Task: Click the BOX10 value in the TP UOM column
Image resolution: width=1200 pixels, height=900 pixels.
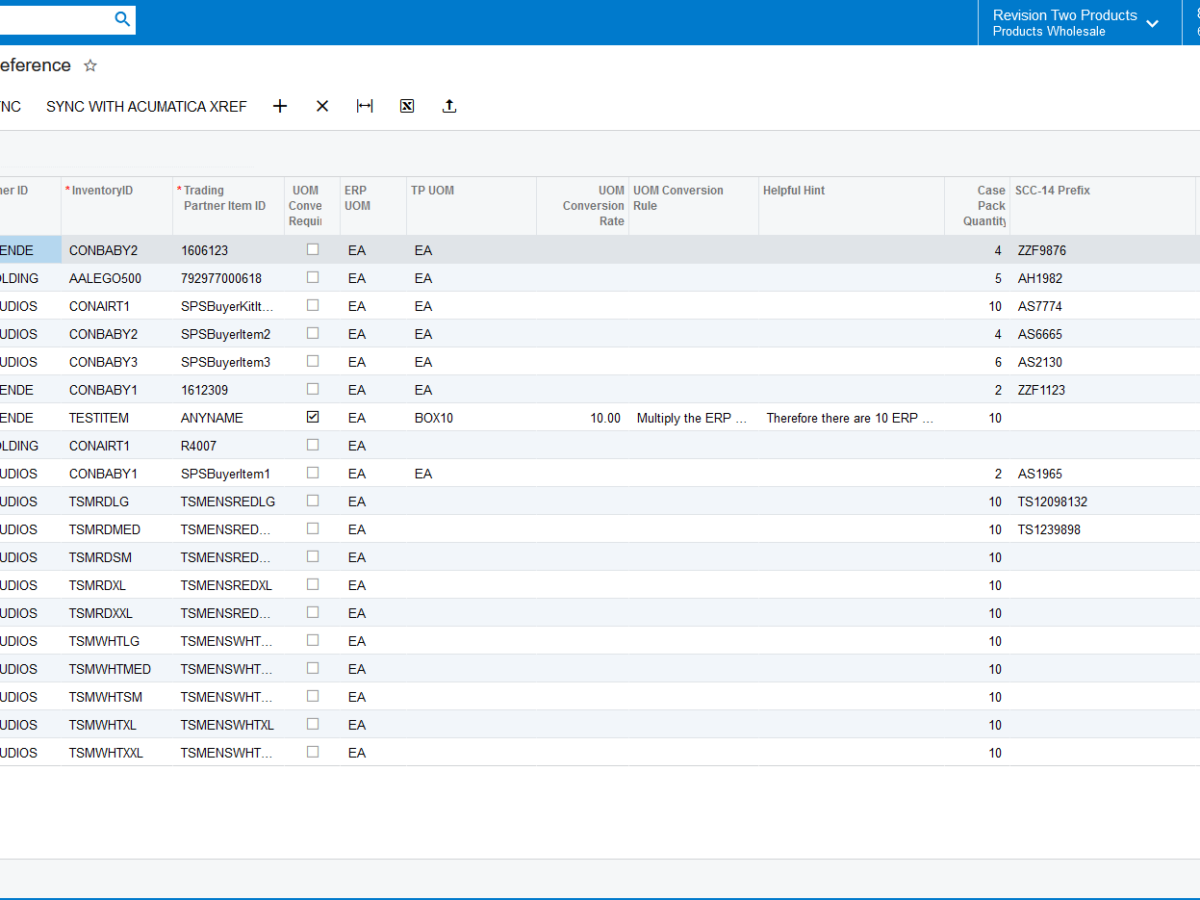Action: [x=433, y=418]
